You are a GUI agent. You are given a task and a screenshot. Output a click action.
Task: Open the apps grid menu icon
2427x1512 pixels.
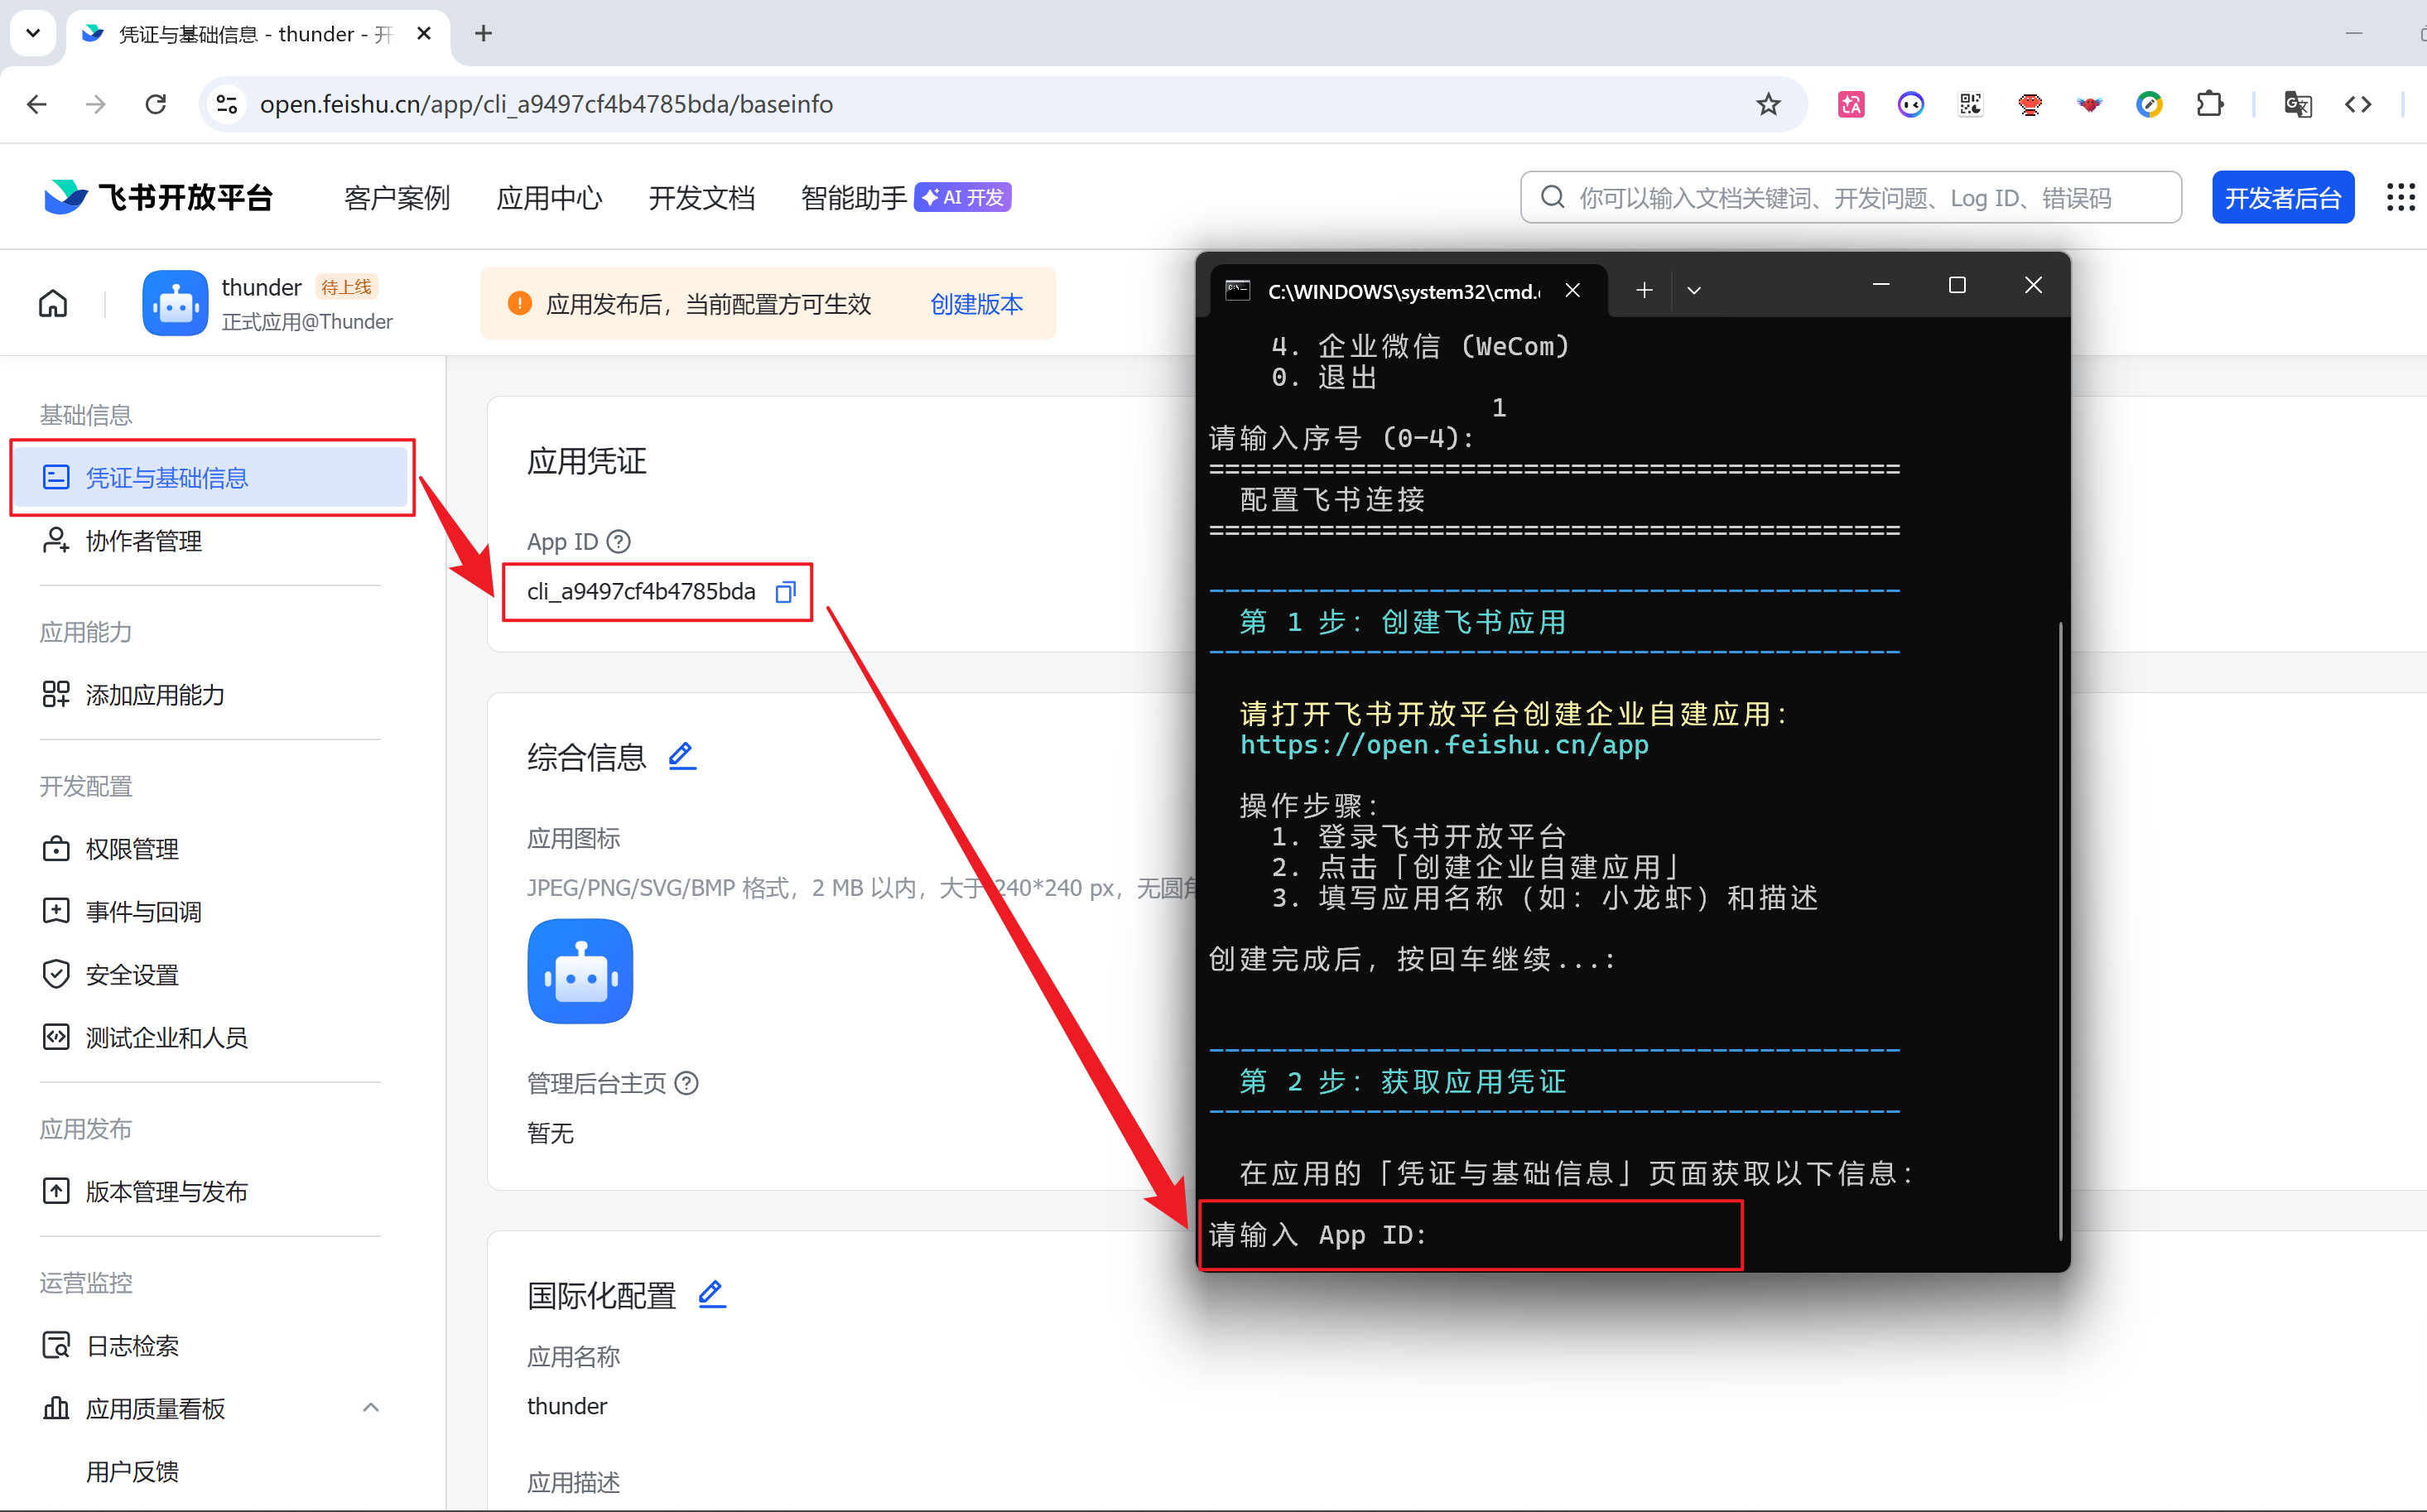[2400, 197]
